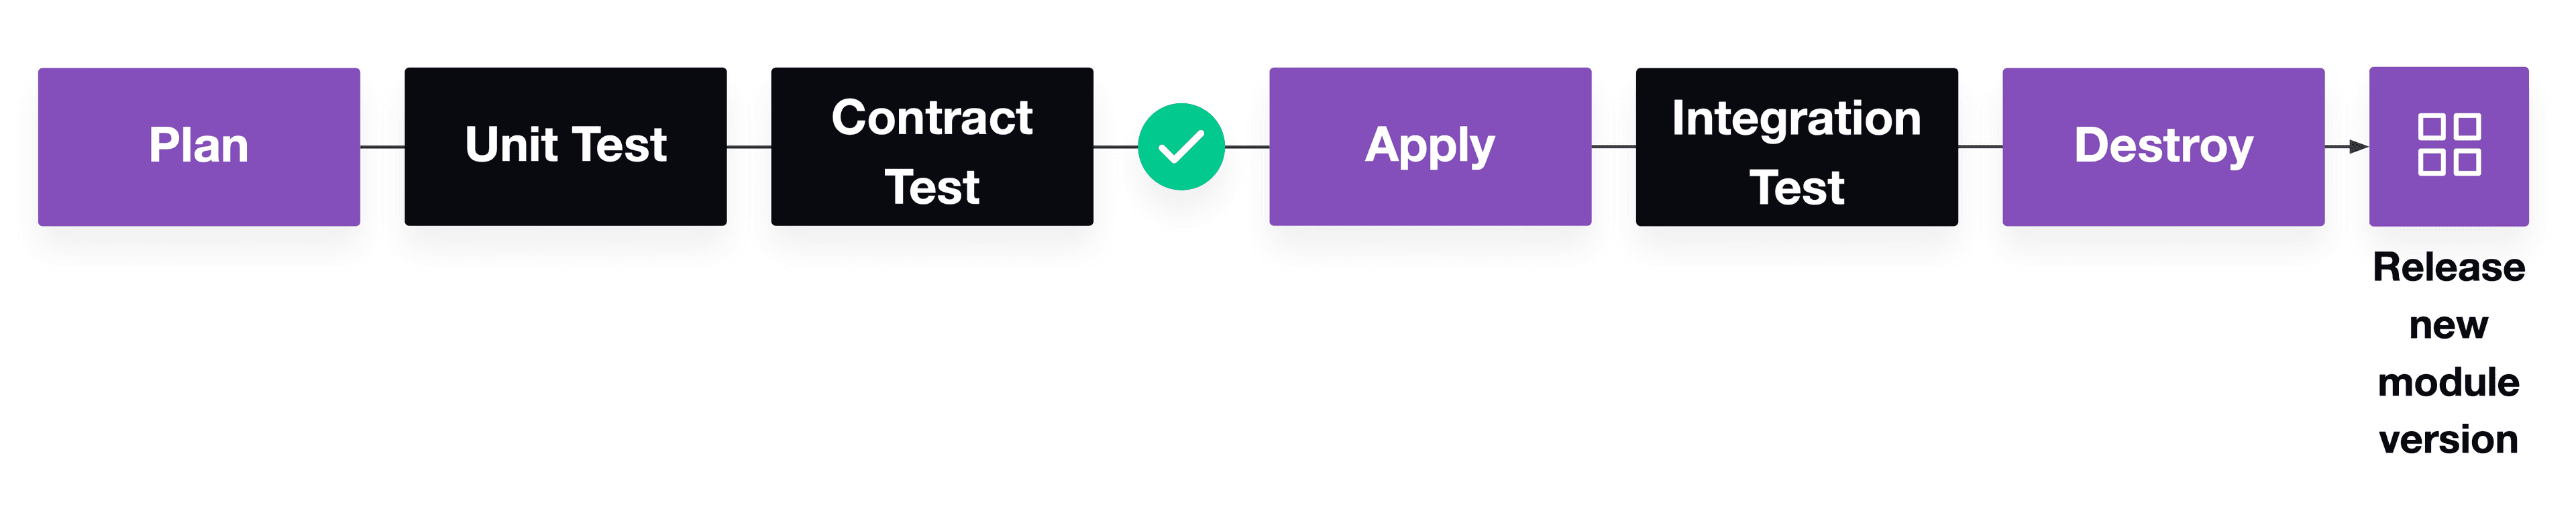Select the purple Plan stage box
The width and height of the screenshot is (2576, 523).
(x=199, y=147)
